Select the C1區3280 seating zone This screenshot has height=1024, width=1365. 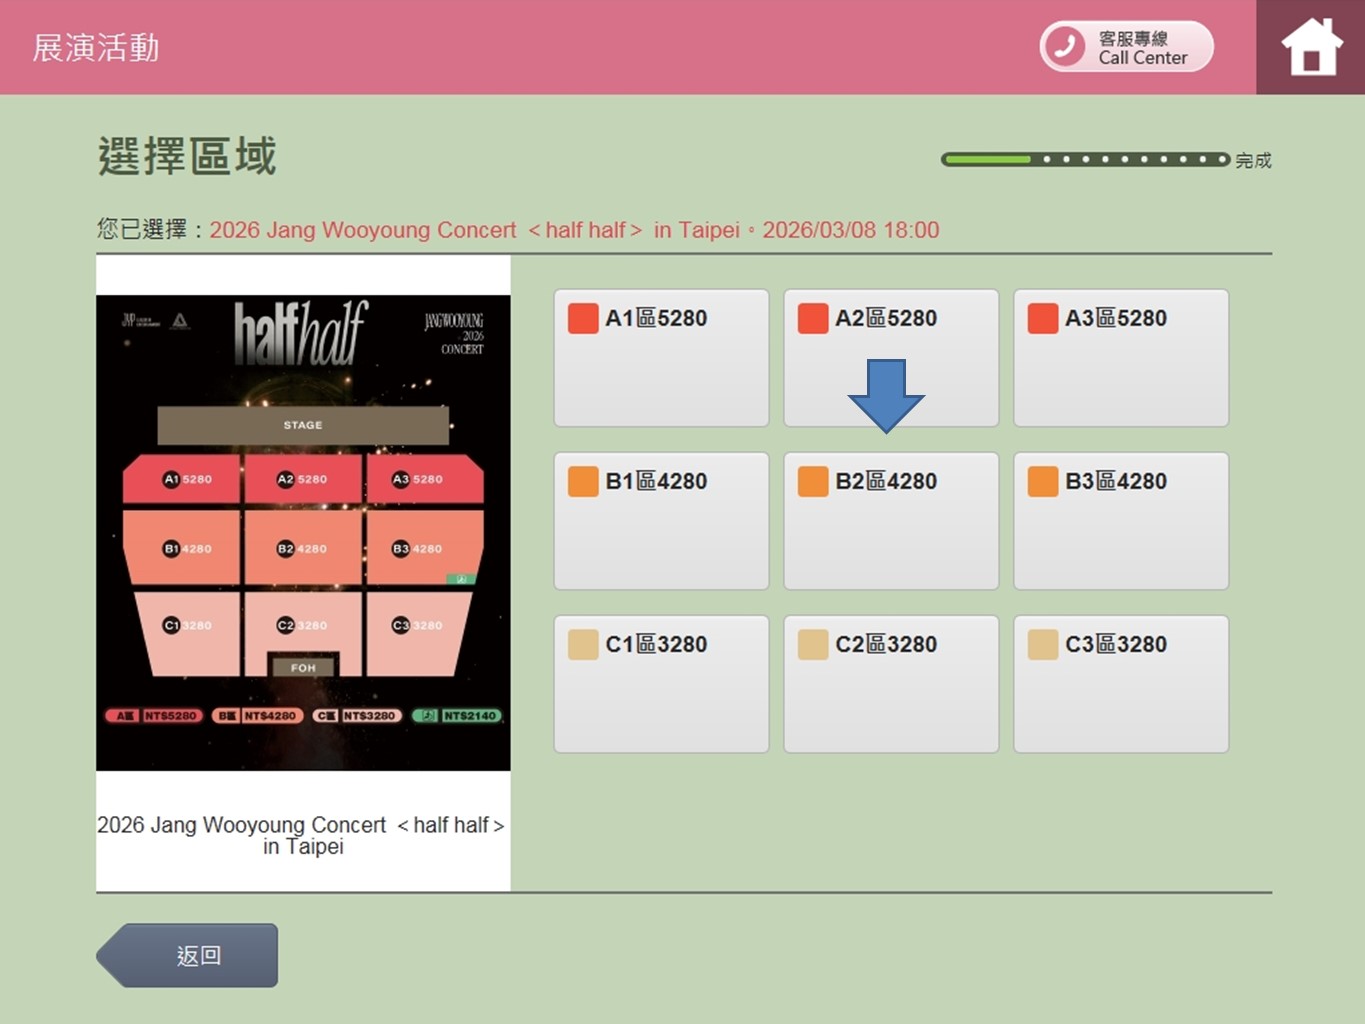pos(661,684)
